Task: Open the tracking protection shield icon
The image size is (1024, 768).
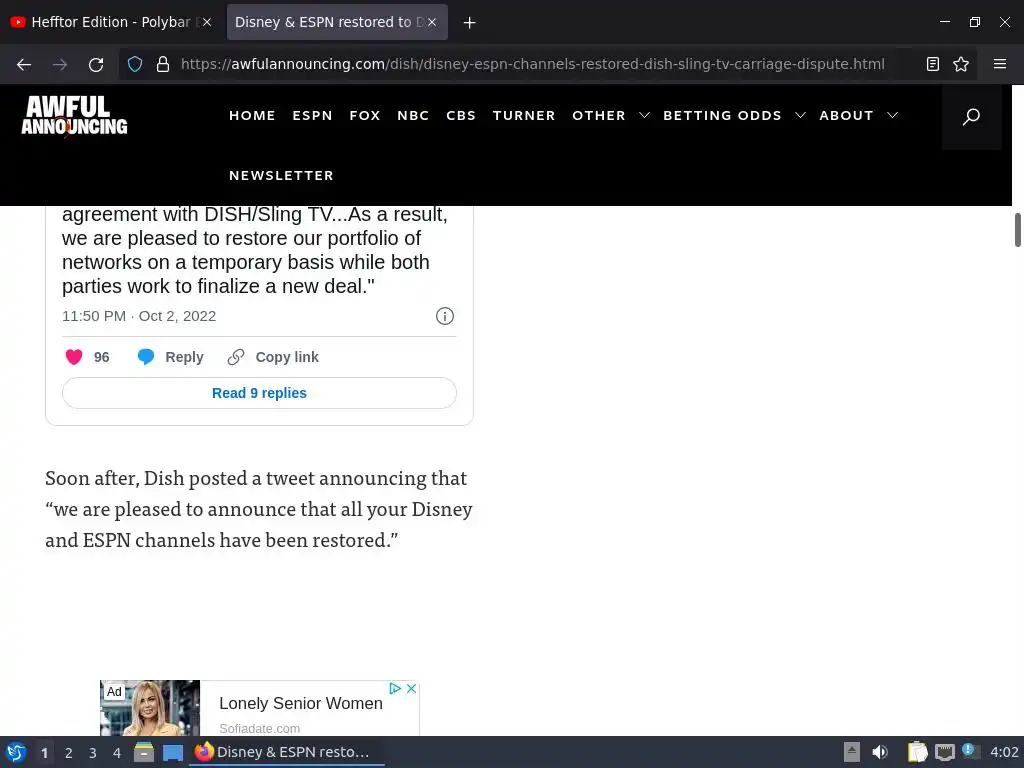Action: [135, 64]
